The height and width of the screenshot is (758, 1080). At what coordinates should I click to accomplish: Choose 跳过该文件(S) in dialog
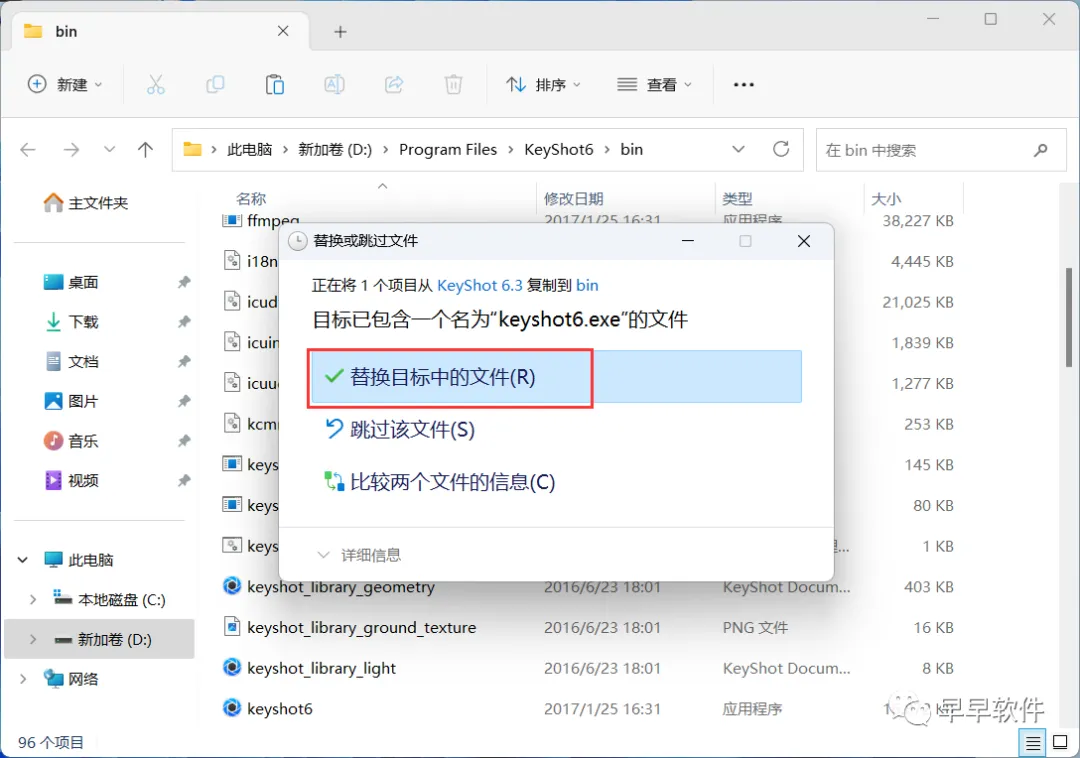399,430
